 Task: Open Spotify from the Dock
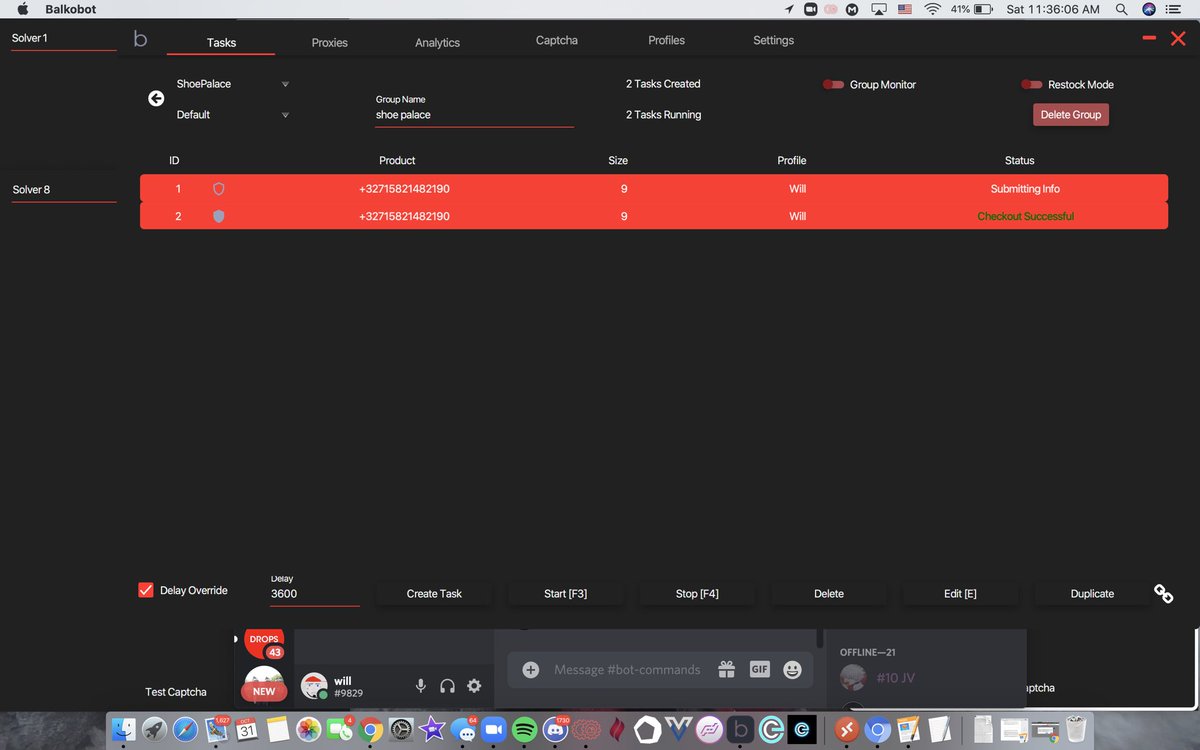coord(524,730)
